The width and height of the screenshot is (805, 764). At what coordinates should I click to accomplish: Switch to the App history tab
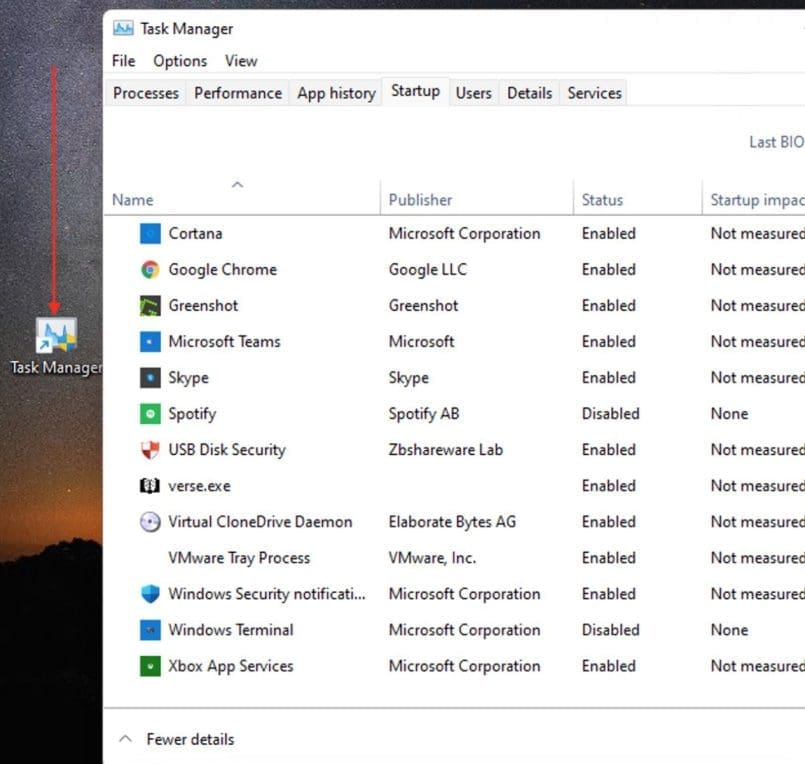click(336, 93)
